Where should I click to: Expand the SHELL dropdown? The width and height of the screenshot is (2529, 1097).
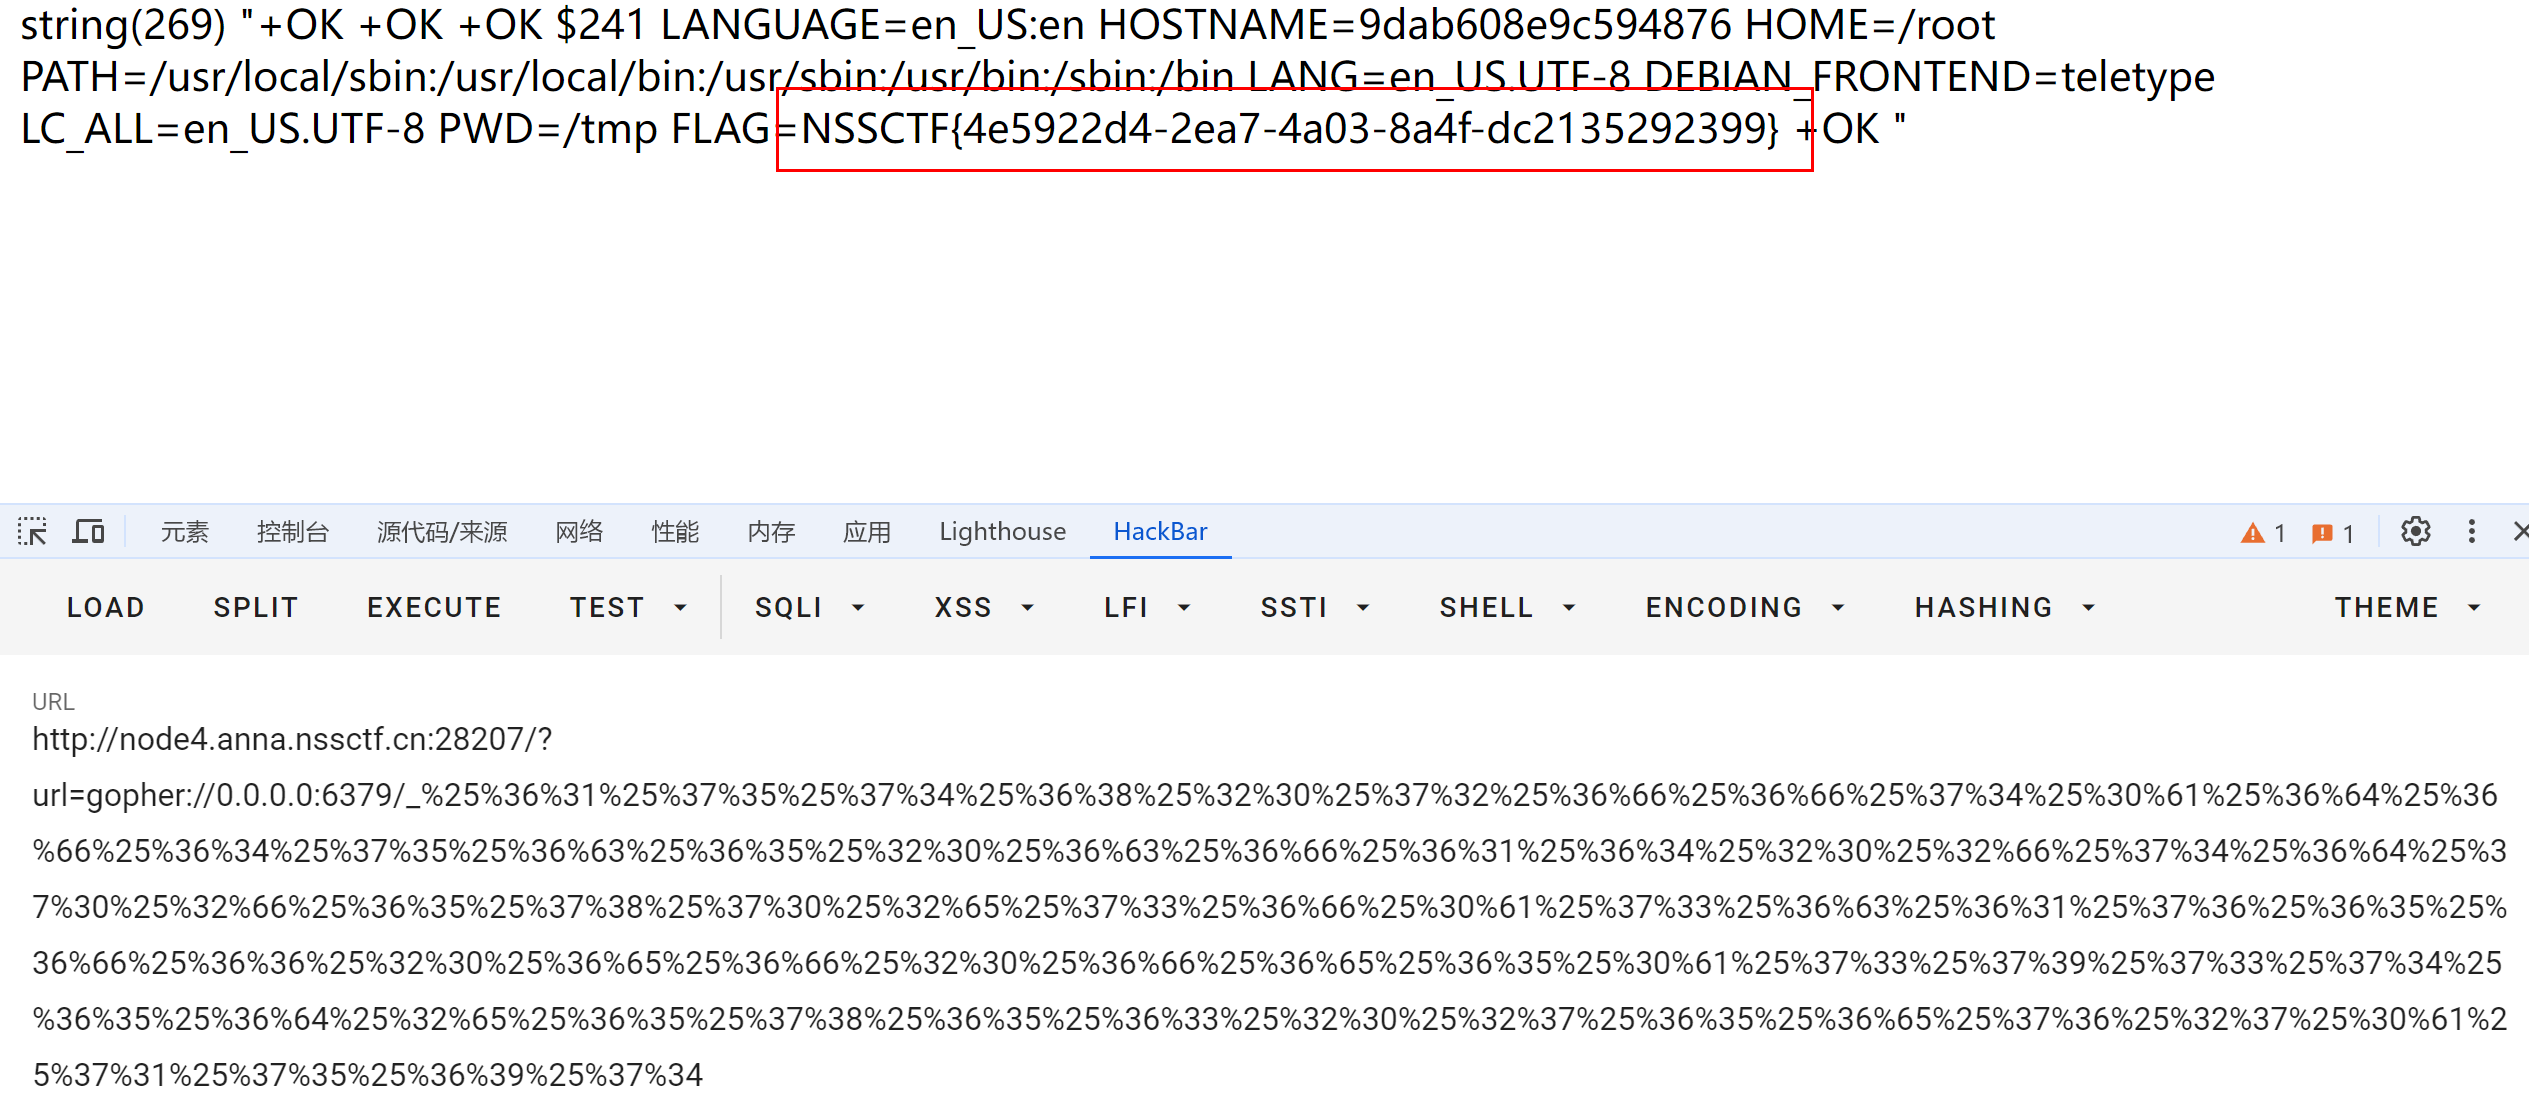point(1508,607)
